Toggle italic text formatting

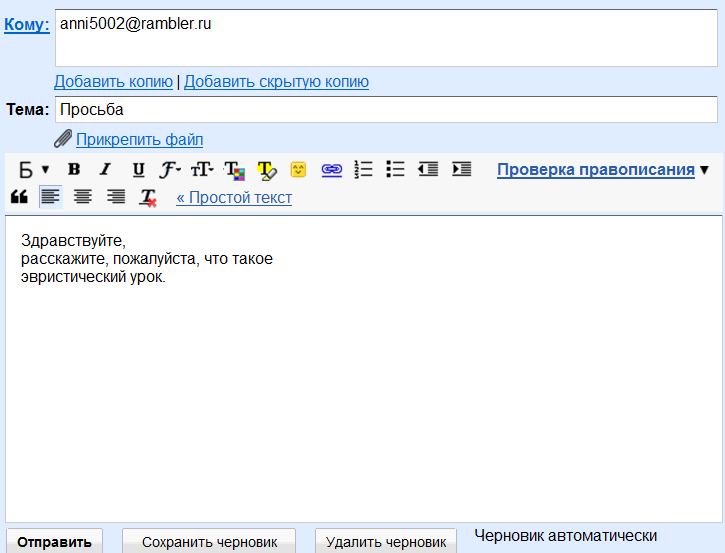pos(104,169)
